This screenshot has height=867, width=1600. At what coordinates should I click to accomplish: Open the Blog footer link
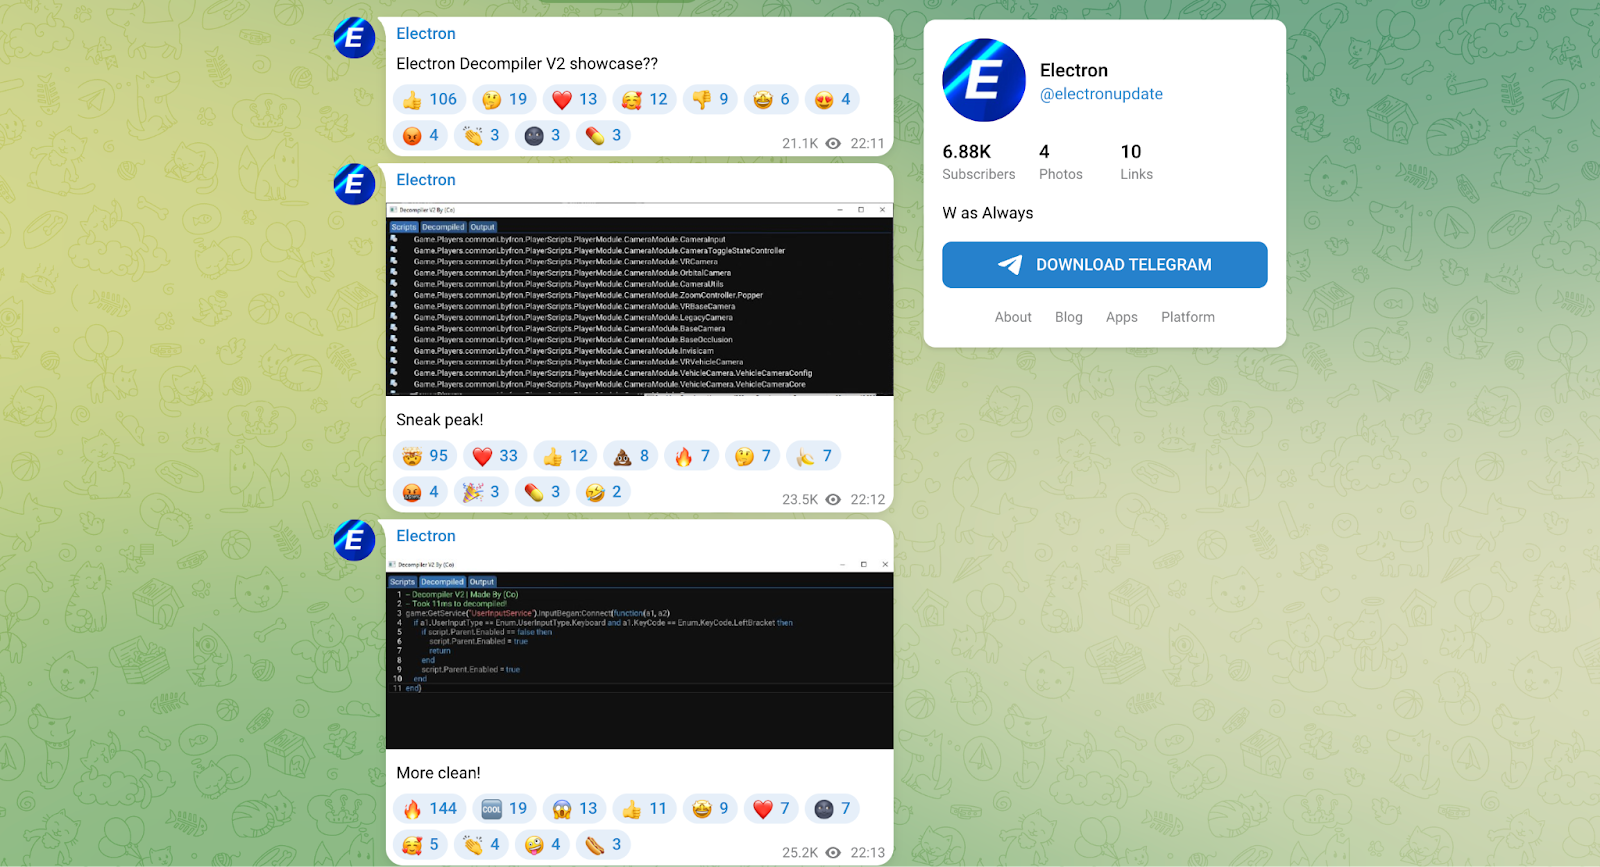(x=1068, y=317)
